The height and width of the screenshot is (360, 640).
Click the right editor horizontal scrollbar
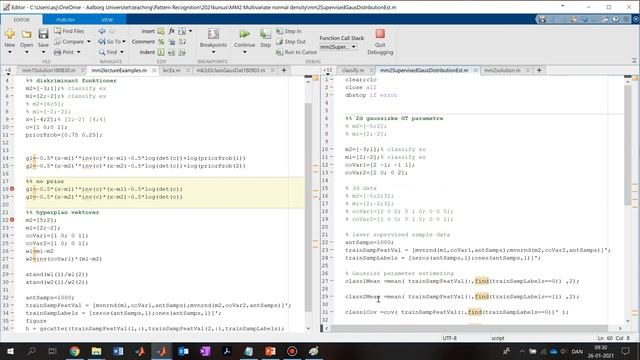pyautogui.click(x=469, y=328)
